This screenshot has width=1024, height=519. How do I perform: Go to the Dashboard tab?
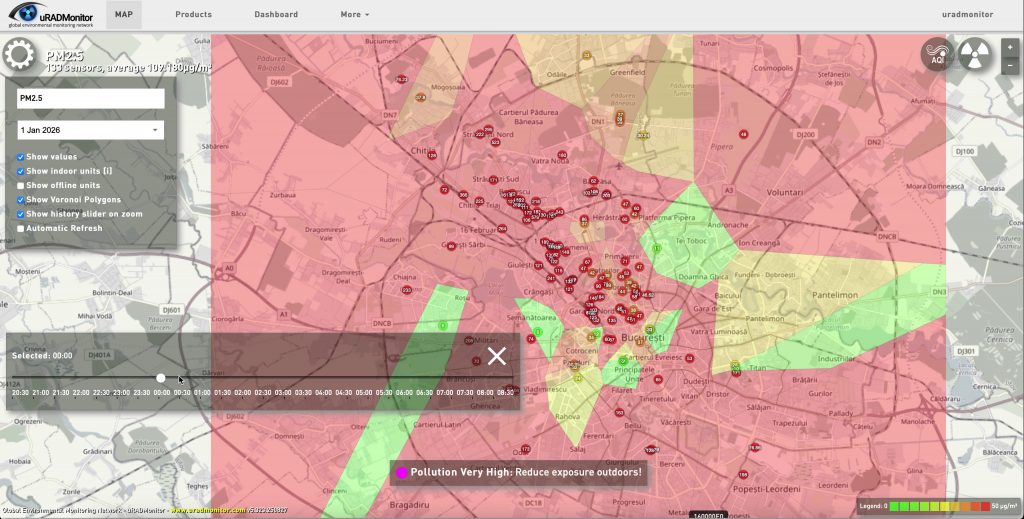(276, 15)
